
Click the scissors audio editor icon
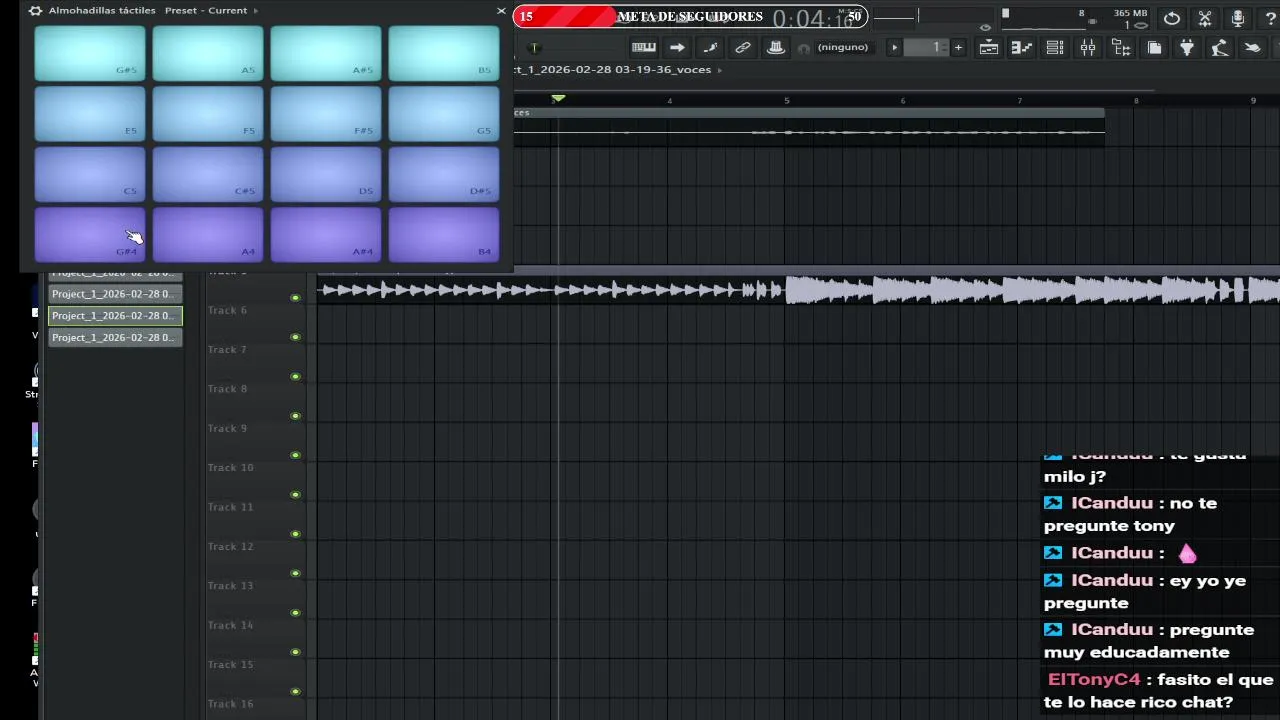[x=1205, y=18]
